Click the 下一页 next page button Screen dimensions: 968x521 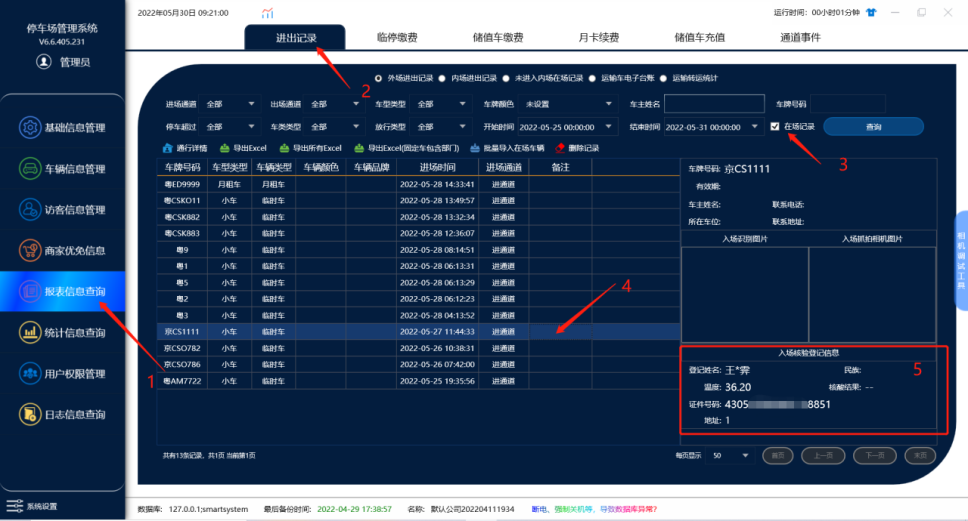tap(875, 456)
